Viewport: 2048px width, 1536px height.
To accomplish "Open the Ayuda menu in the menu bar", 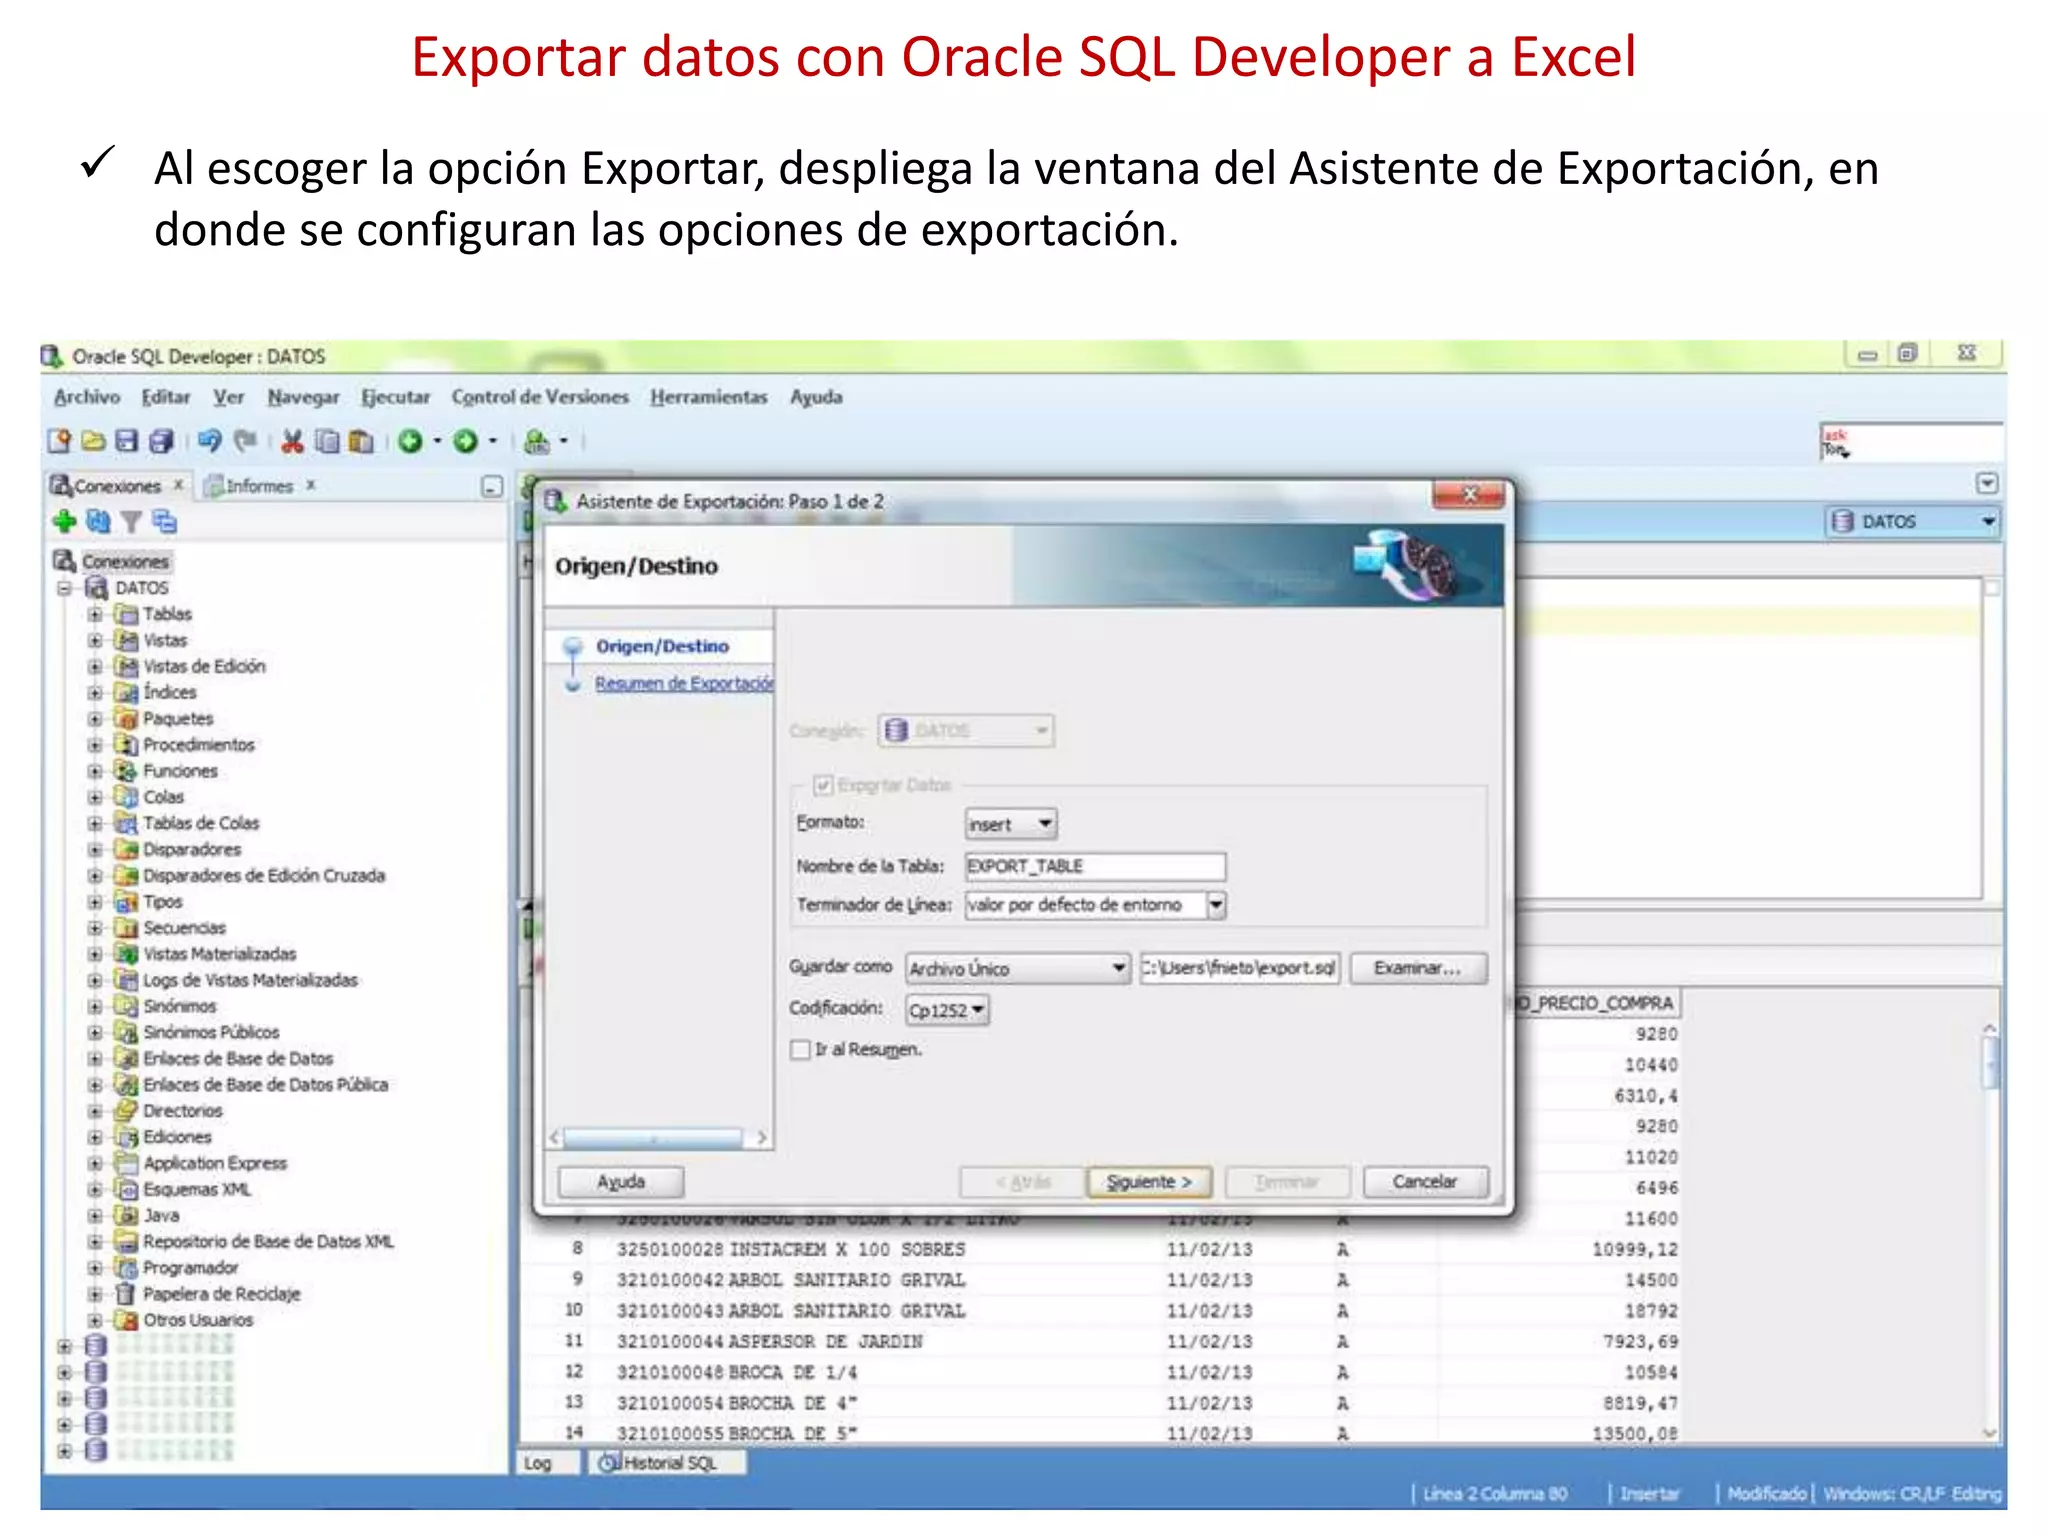I will (816, 397).
